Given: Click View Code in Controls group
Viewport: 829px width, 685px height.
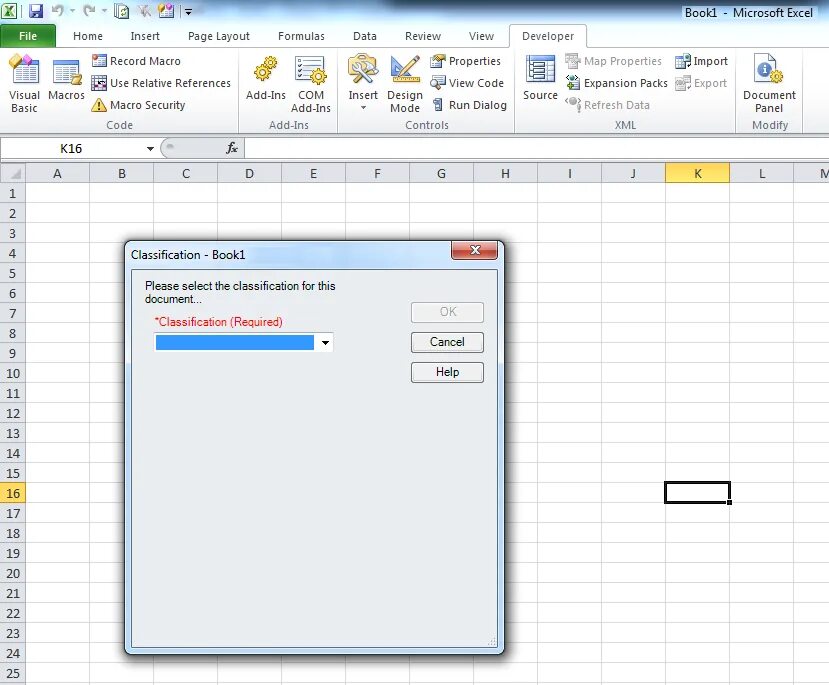Looking at the screenshot, I should 467,83.
